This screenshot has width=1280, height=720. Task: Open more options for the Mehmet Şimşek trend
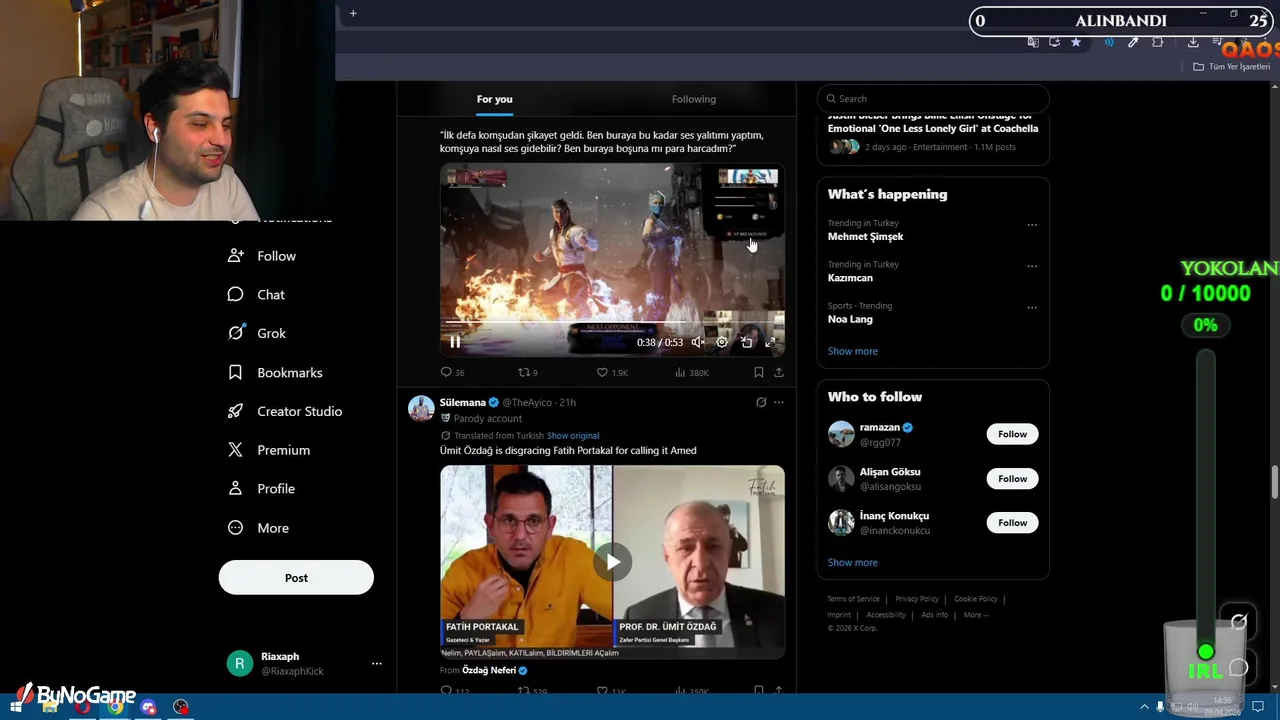click(1032, 225)
